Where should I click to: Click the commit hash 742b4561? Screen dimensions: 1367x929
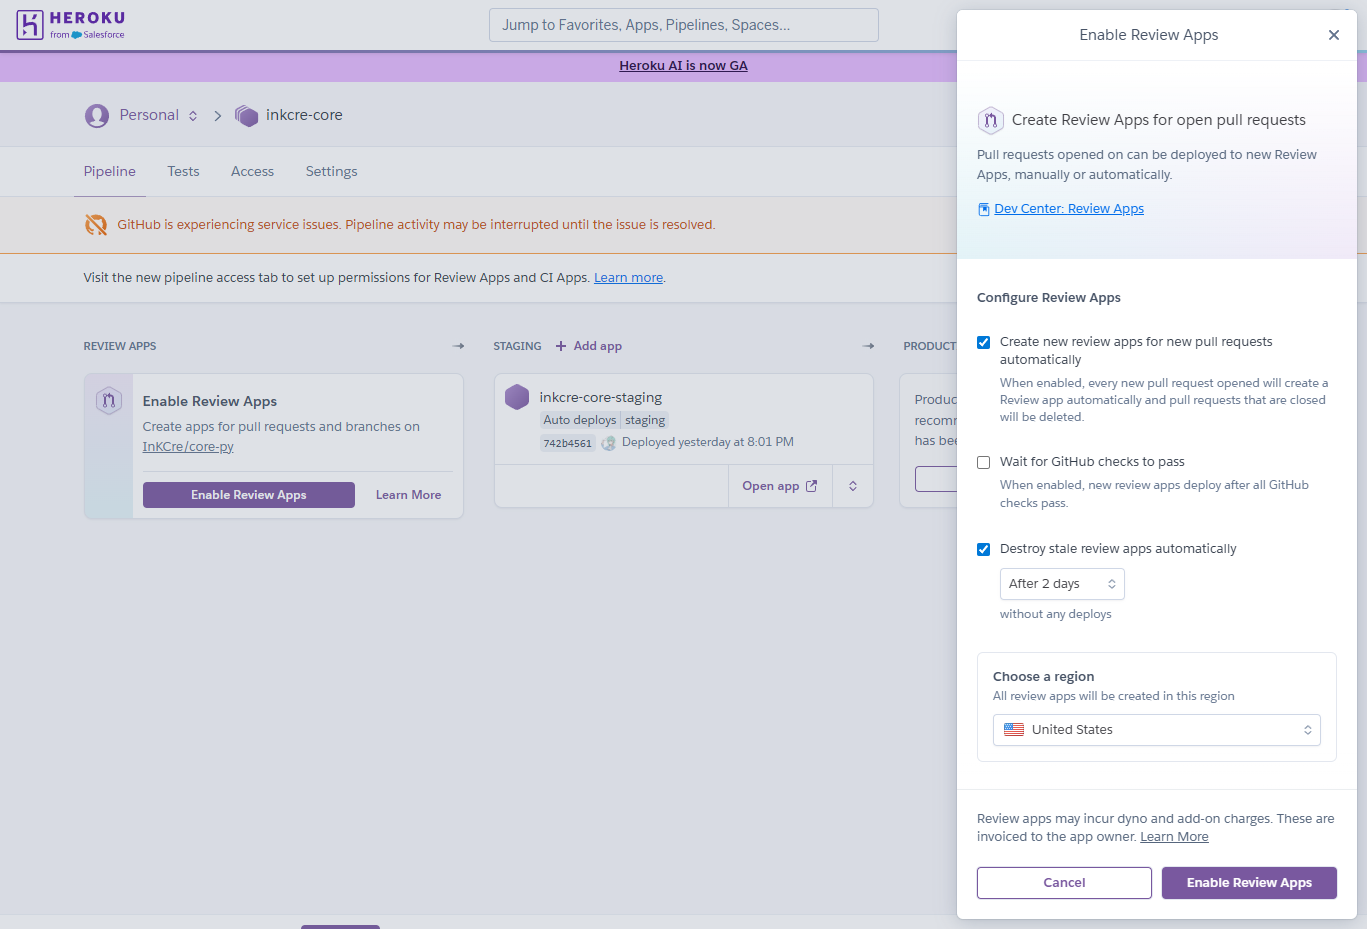tap(568, 443)
